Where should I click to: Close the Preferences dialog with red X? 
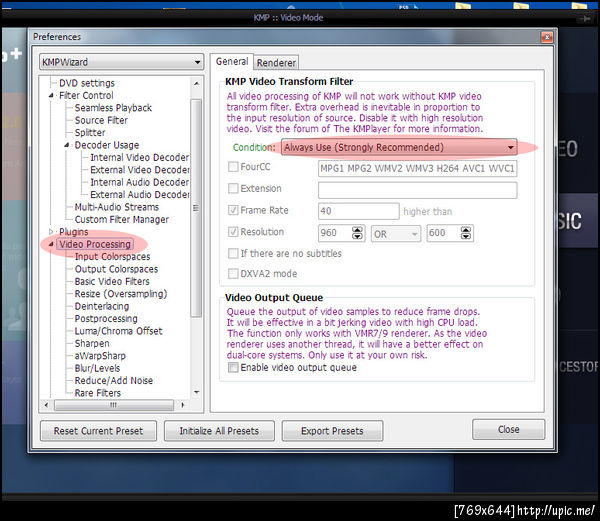pyautogui.click(x=547, y=37)
